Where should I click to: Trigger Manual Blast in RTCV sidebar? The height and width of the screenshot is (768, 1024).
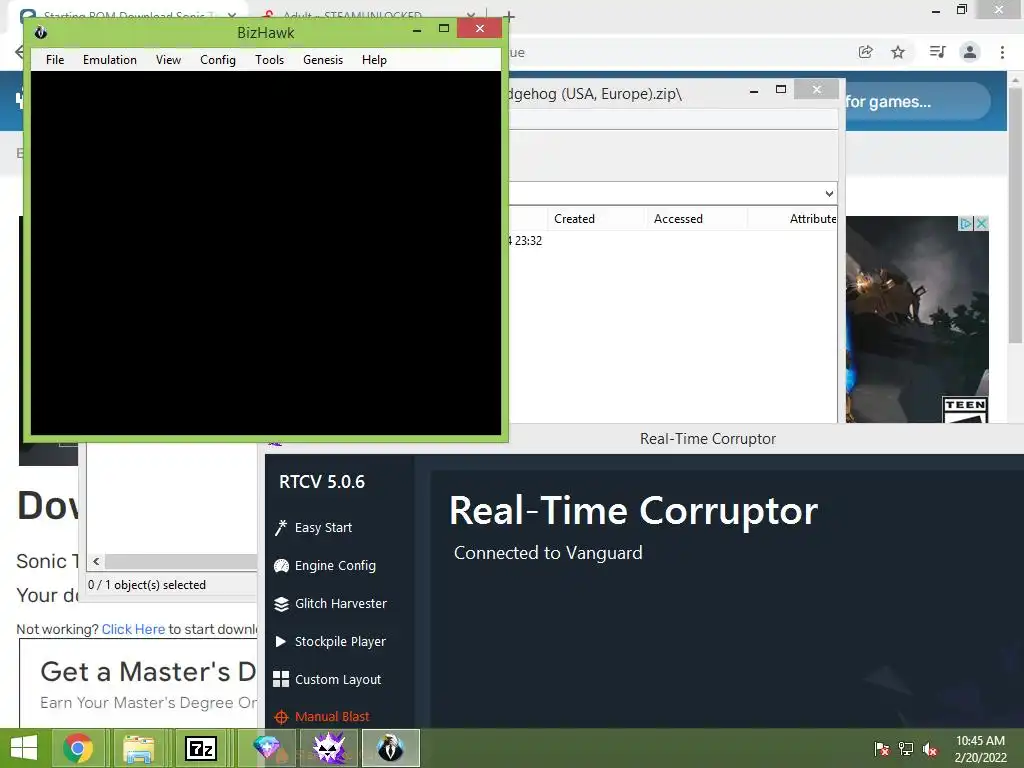332,716
